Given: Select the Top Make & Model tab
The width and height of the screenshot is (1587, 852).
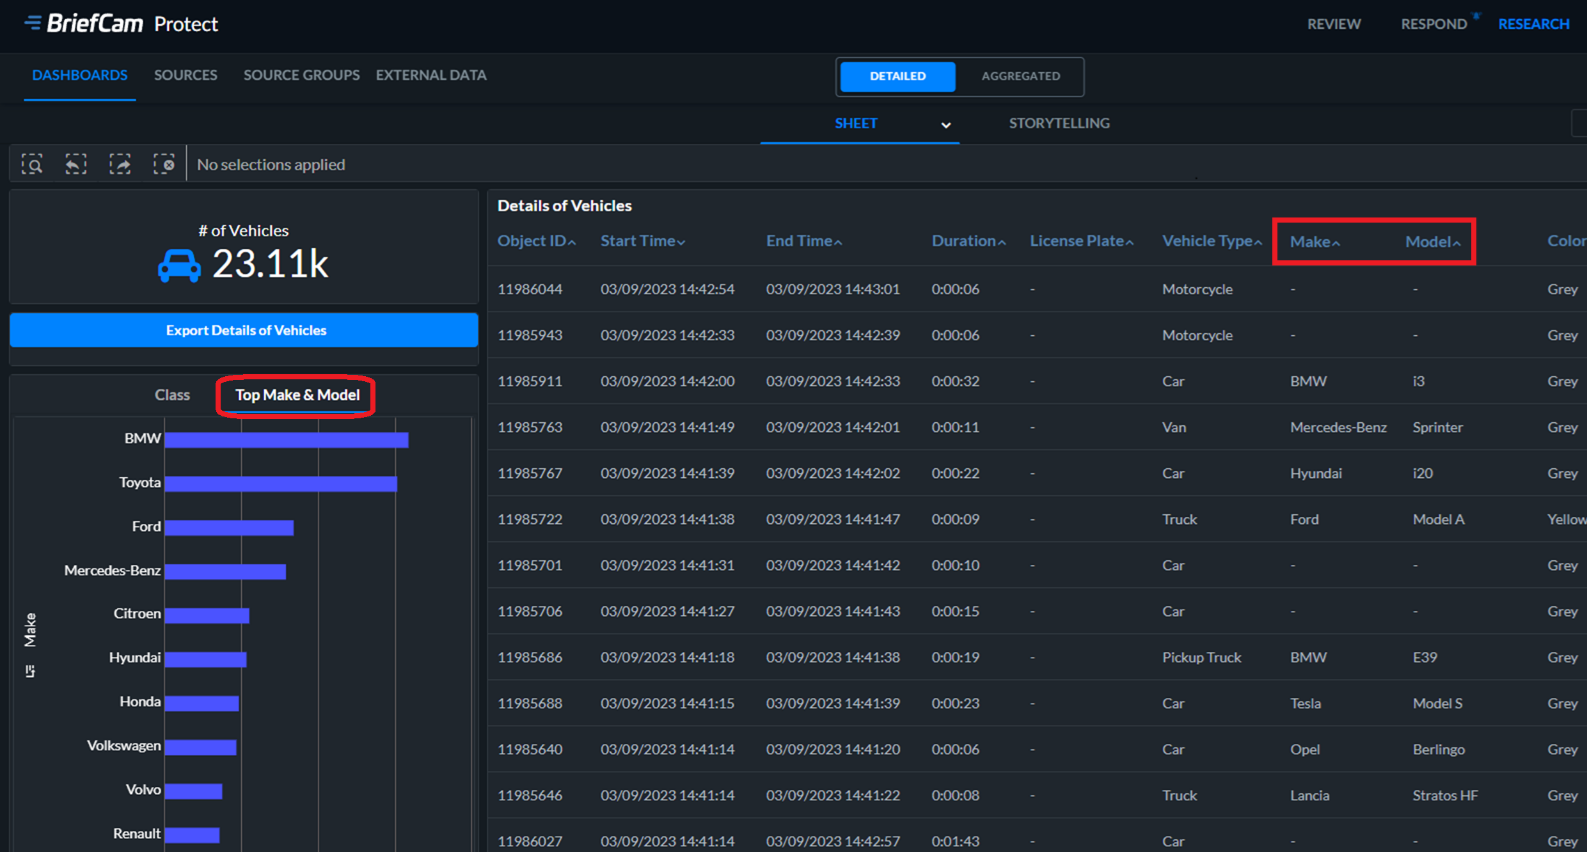Looking at the screenshot, I should (297, 395).
